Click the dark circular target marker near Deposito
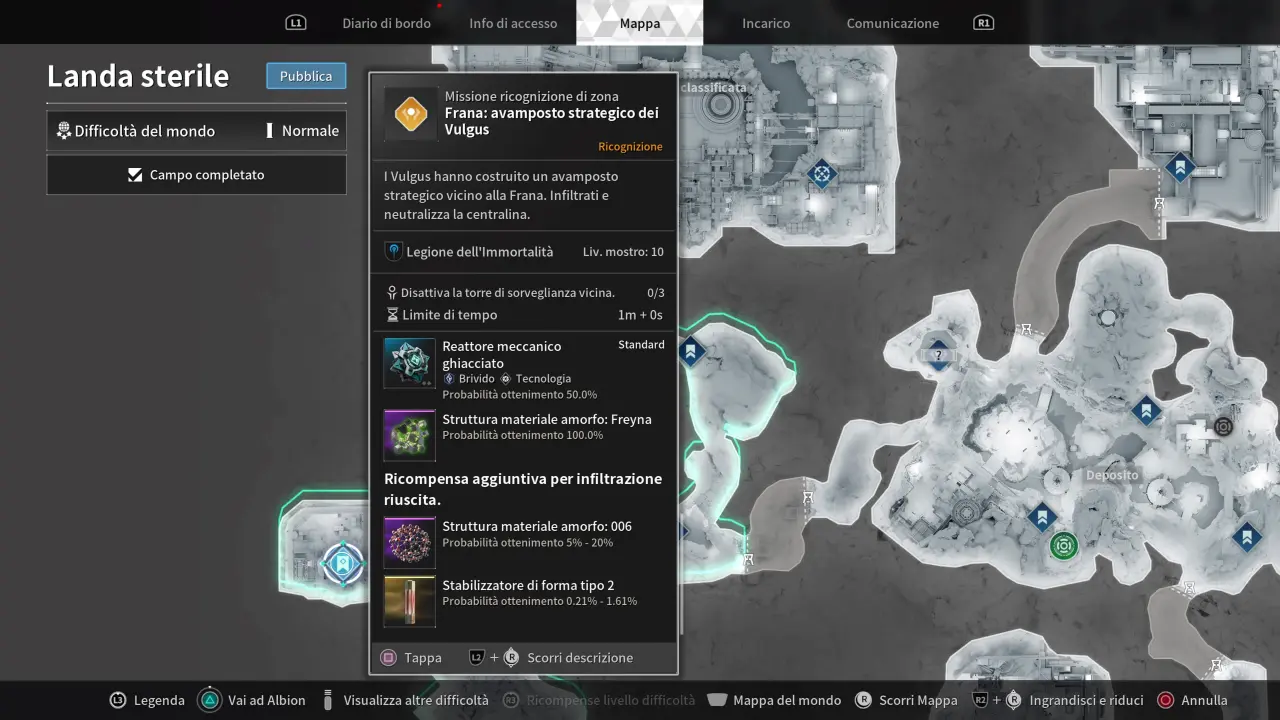The width and height of the screenshot is (1280, 720). [x=1223, y=427]
